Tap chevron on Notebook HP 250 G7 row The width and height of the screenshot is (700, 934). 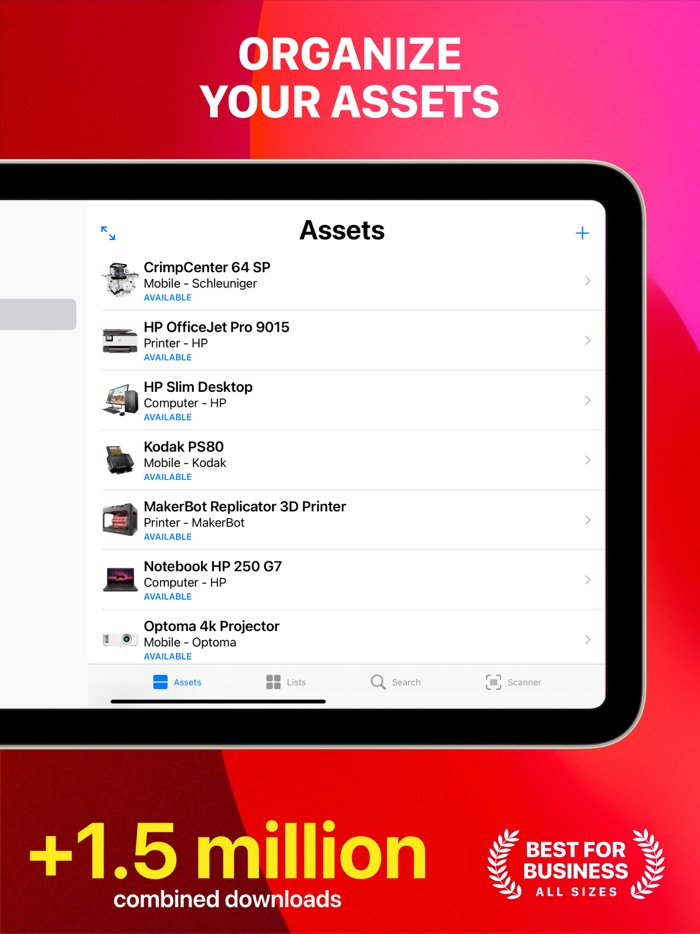587,580
